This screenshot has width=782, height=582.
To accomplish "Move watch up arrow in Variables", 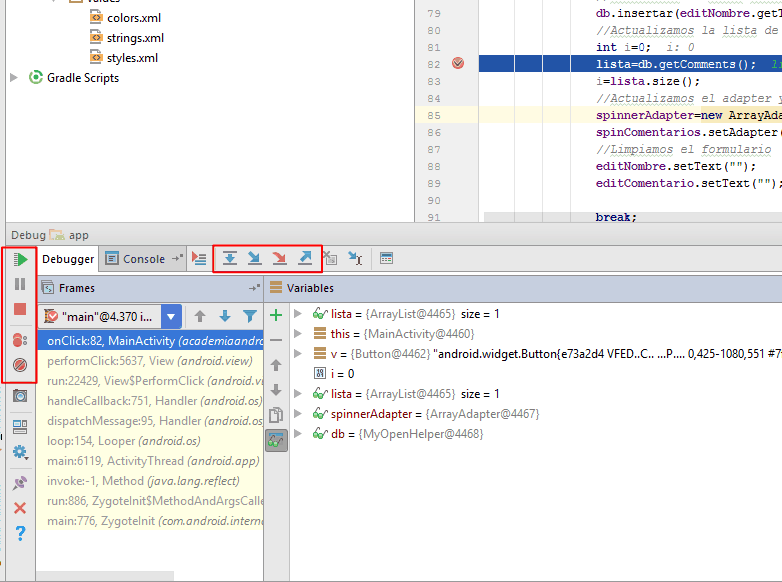I will pos(276,365).
